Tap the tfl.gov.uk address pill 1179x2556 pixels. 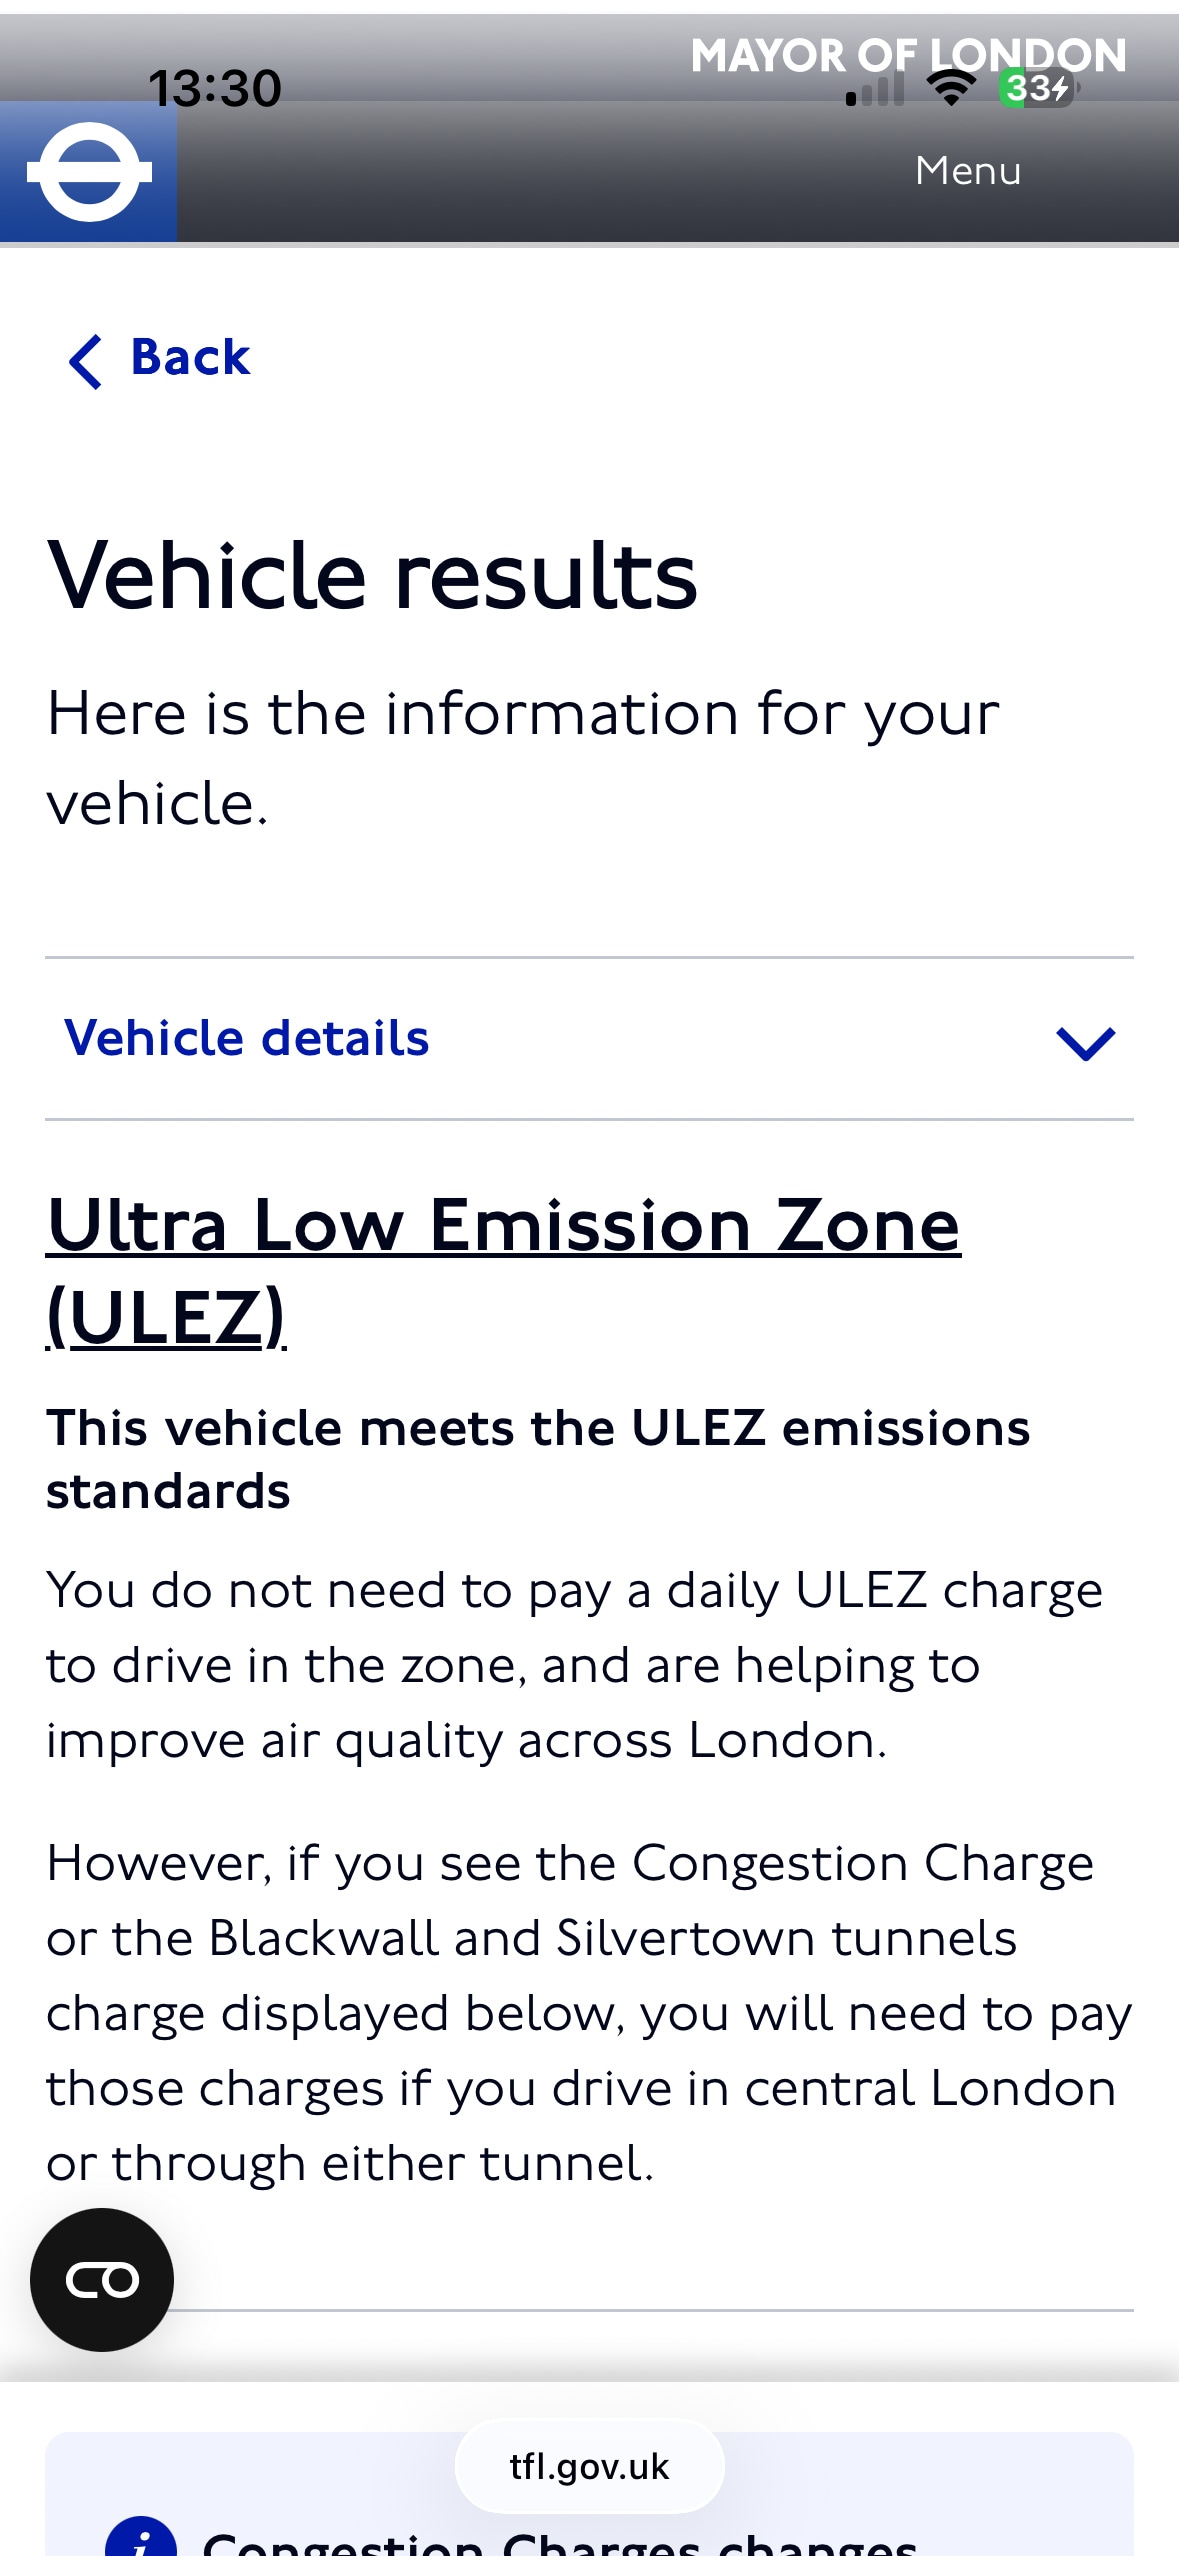pyautogui.click(x=589, y=2466)
